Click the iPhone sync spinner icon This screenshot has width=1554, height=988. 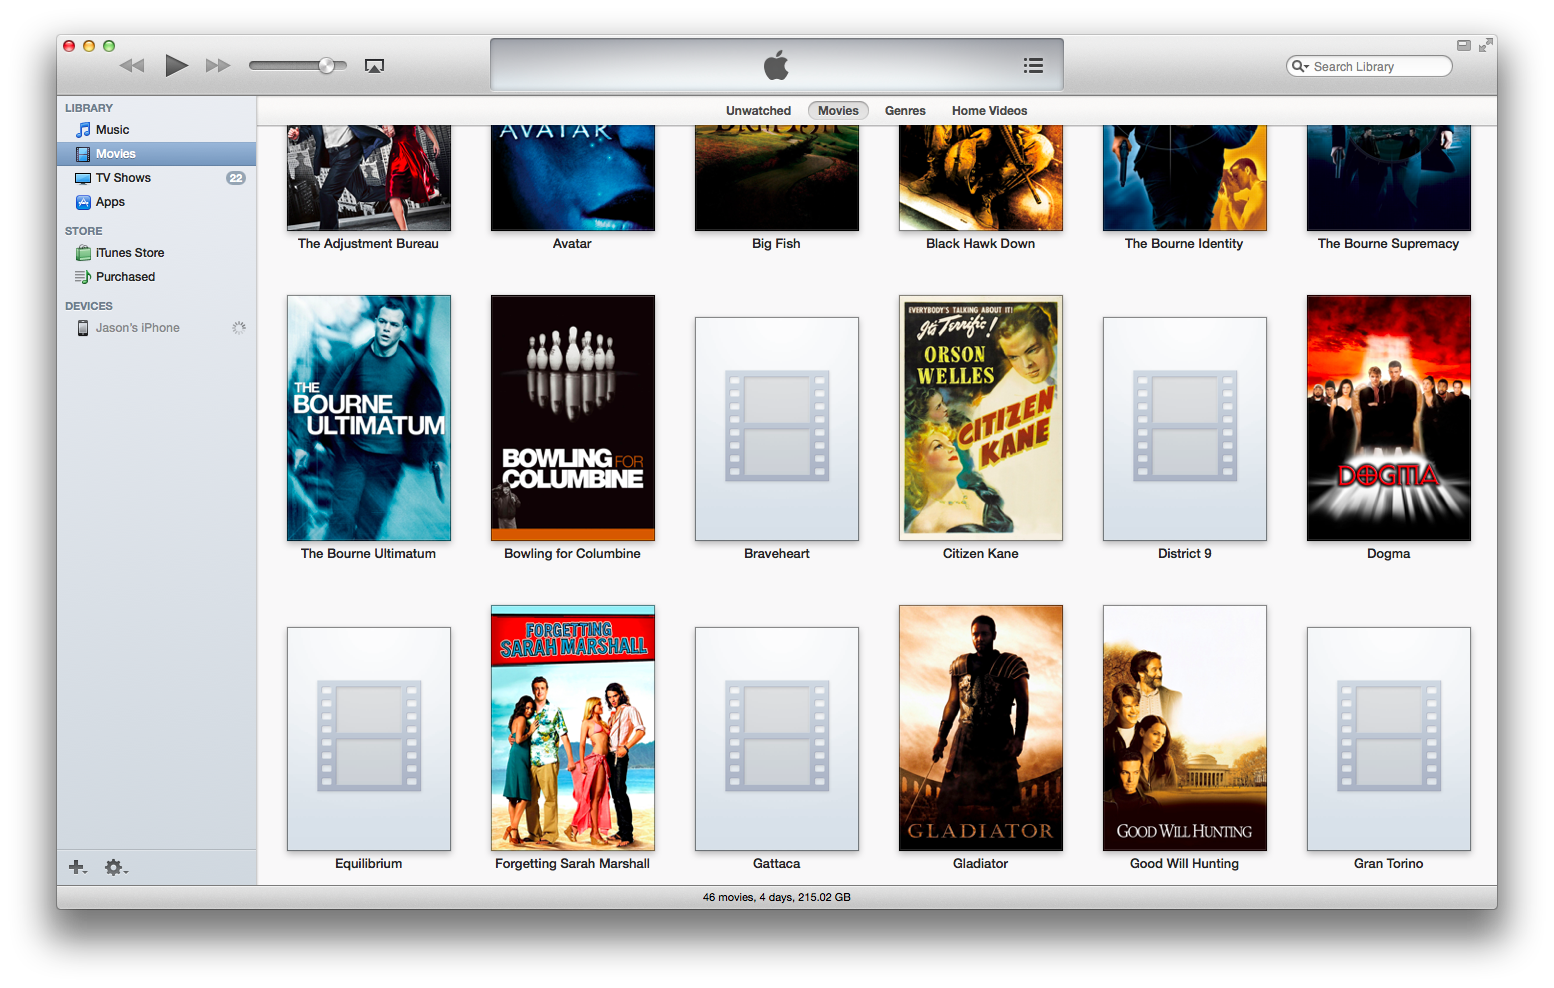(x=238, y=328)
